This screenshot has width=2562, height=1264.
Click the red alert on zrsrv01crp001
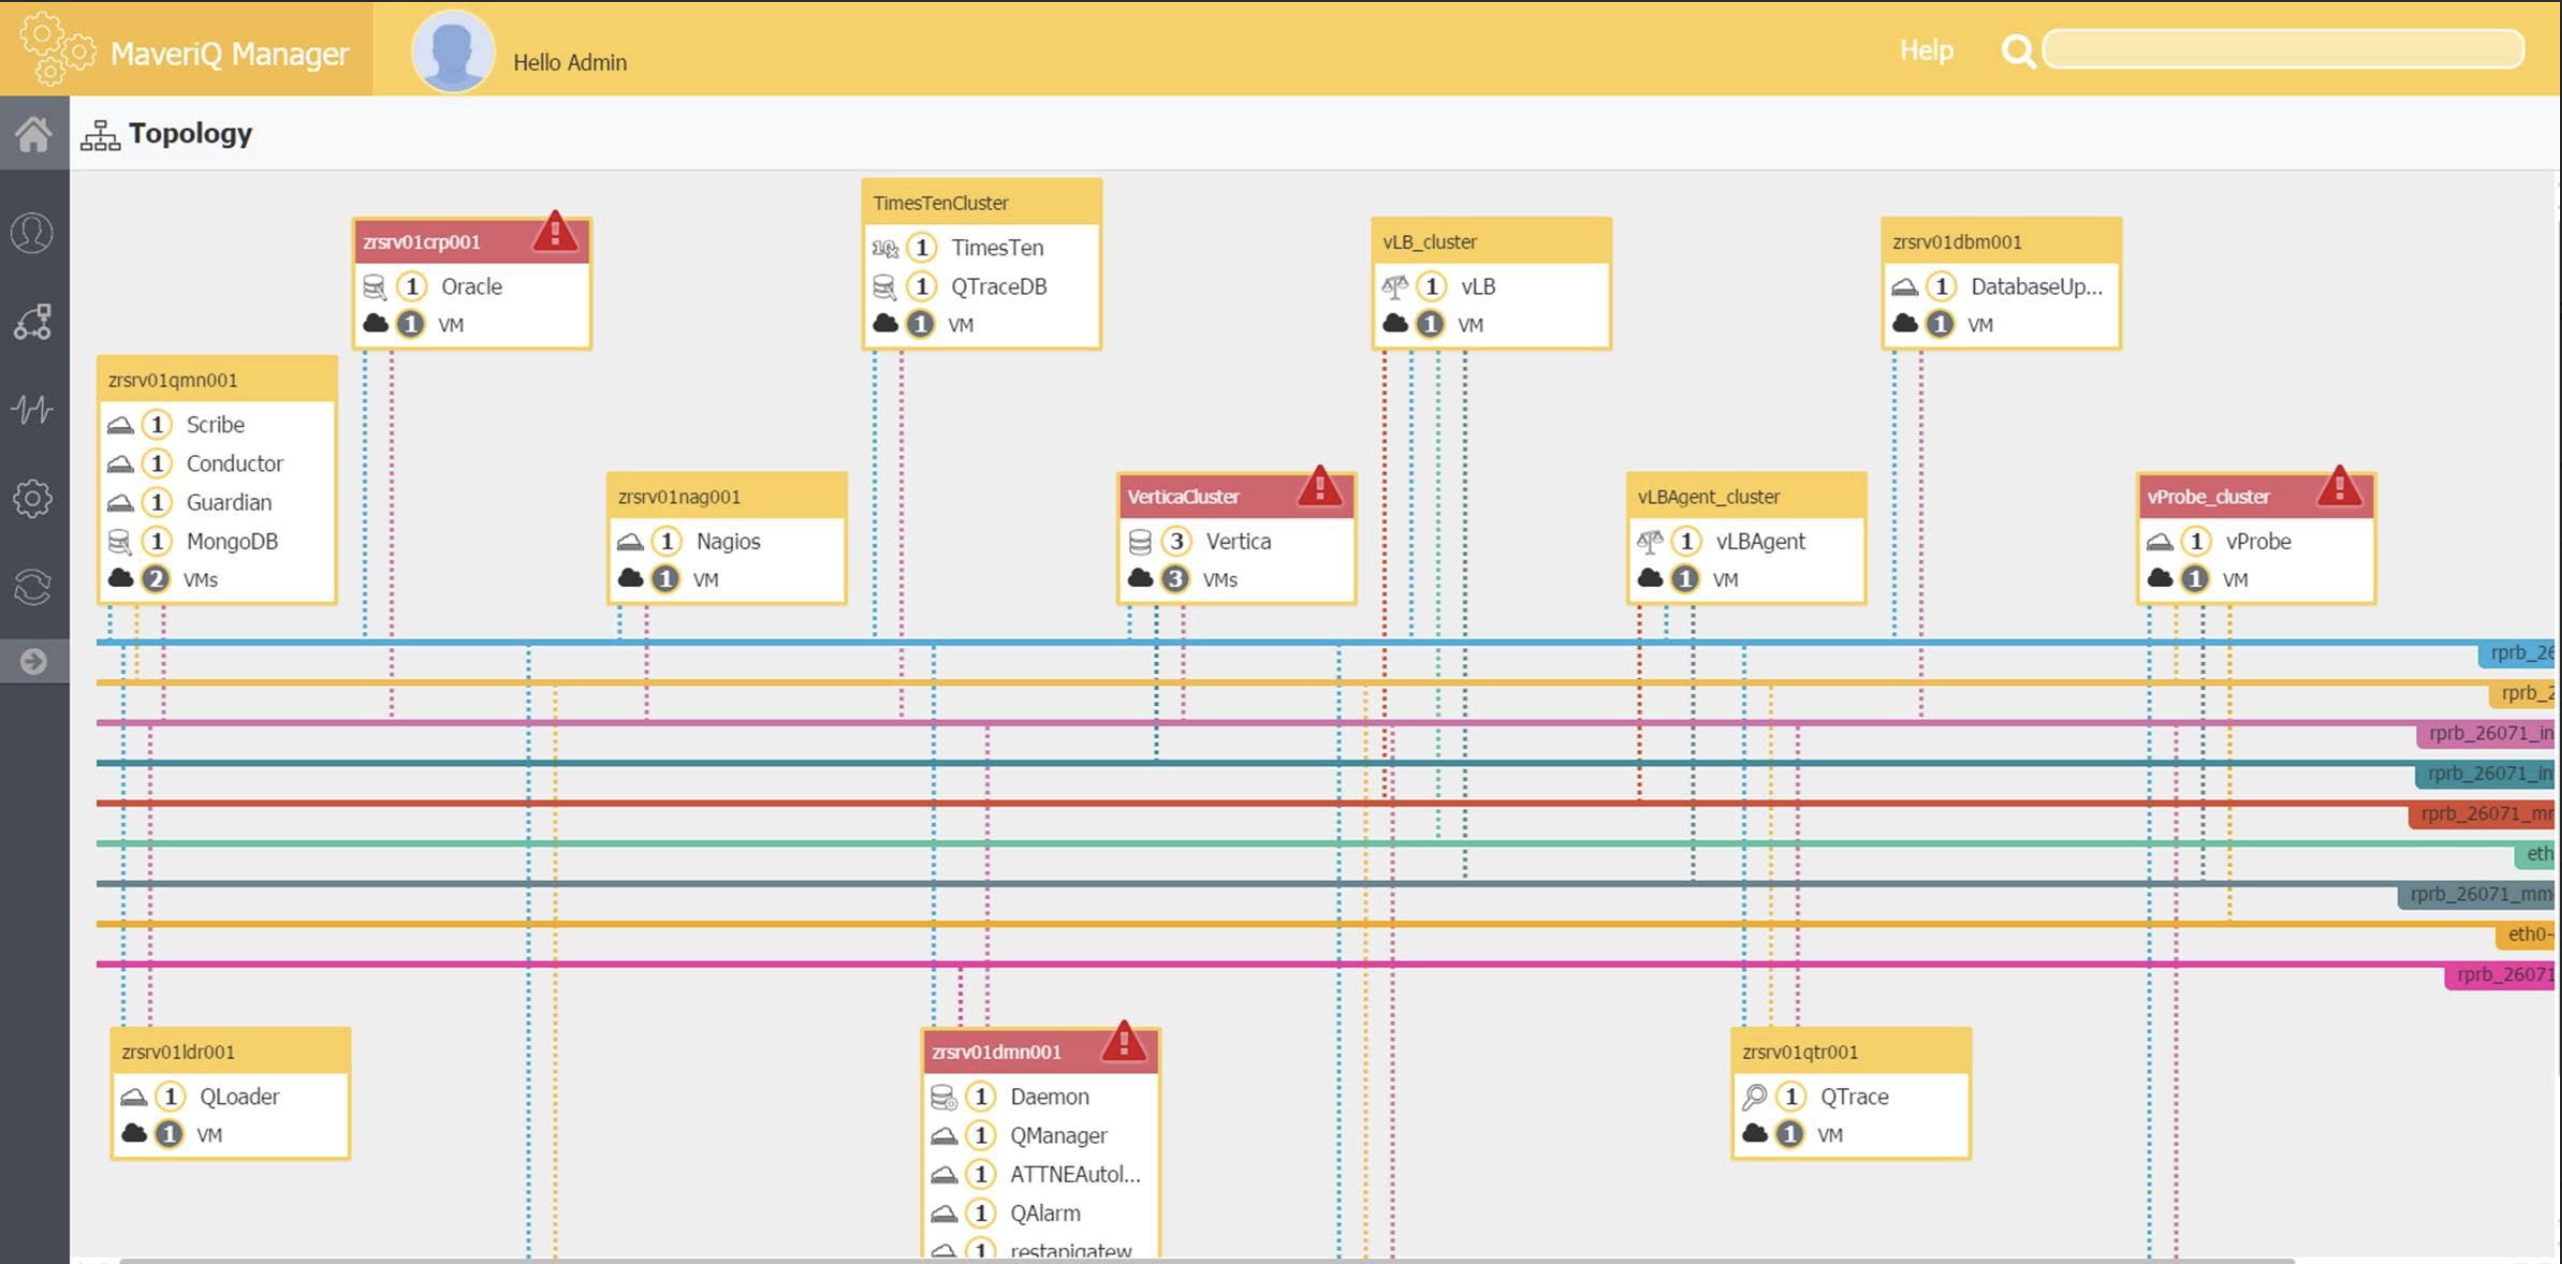[x=555, y=232]
